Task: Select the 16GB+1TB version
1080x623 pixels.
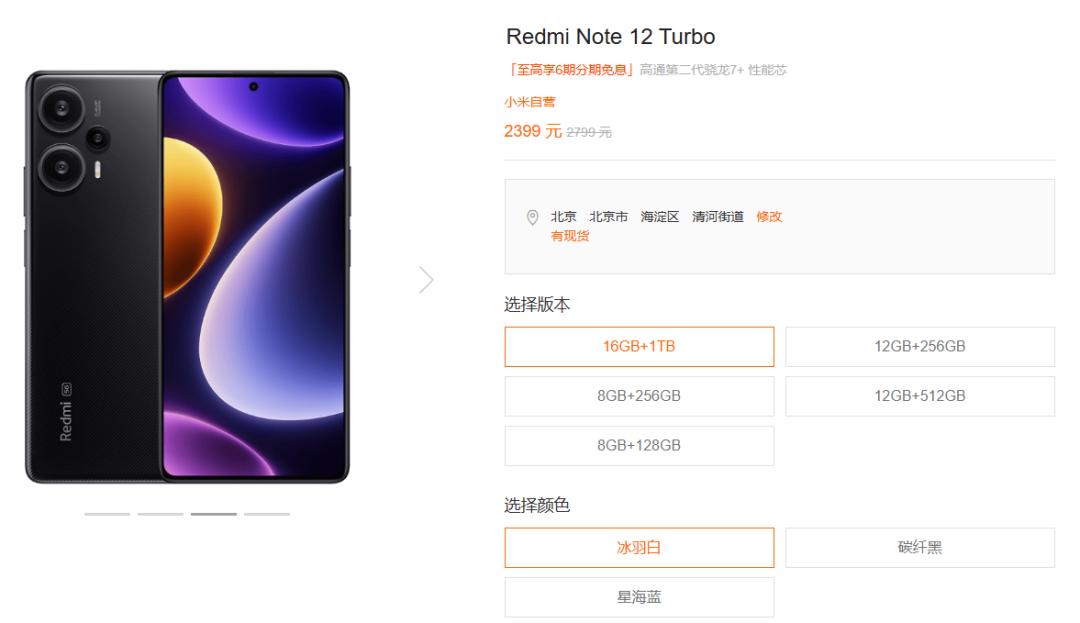Action: (x=639, y=346)
